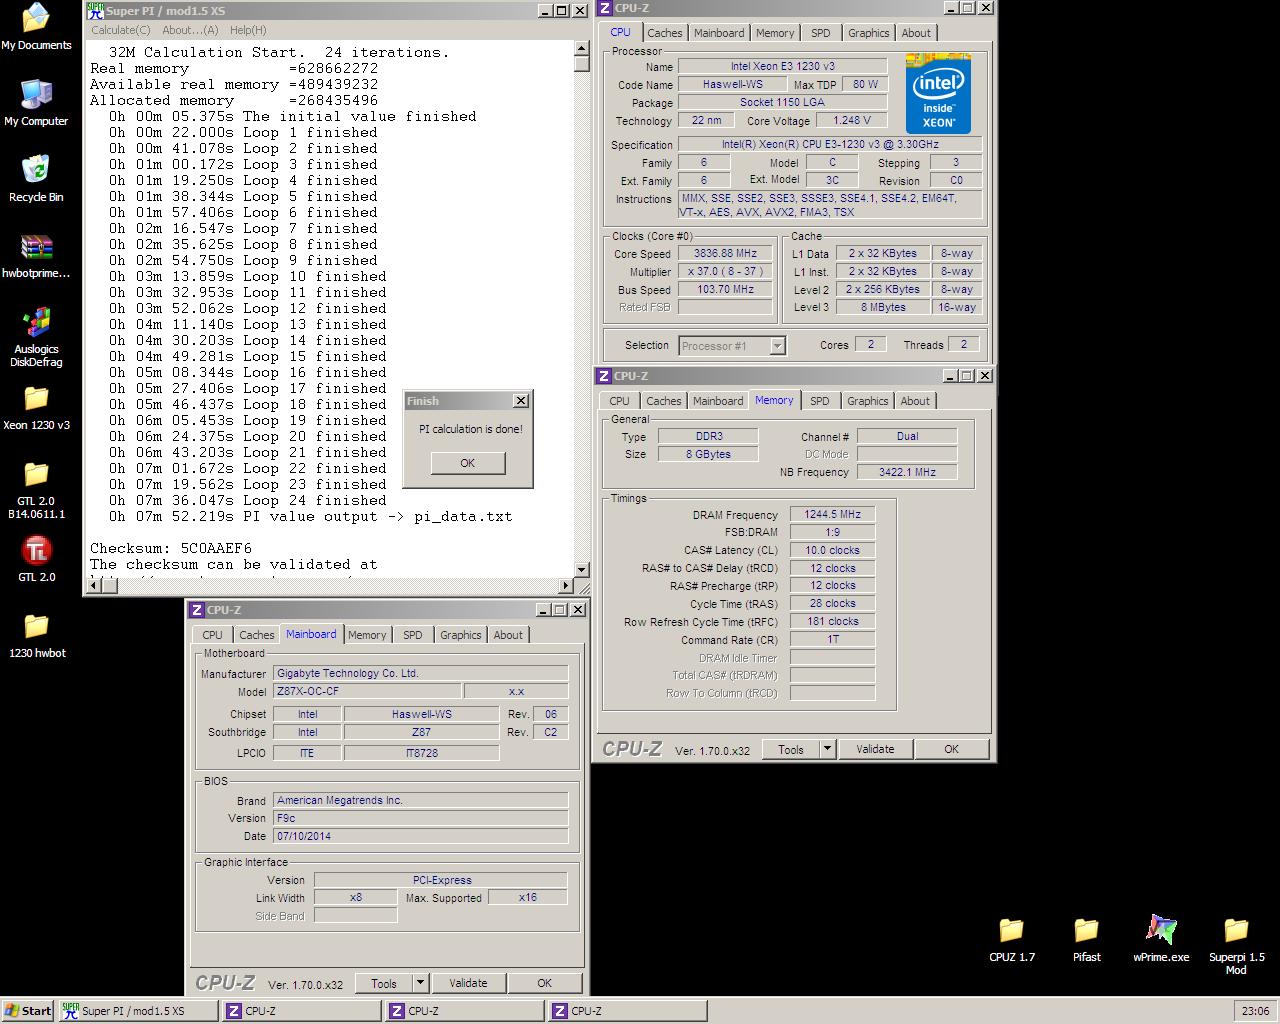Open the Mainboard tab in top CPU-Z window
Image resolution: width=1280 pixels, height=1024 pixels.
(719, 33)
